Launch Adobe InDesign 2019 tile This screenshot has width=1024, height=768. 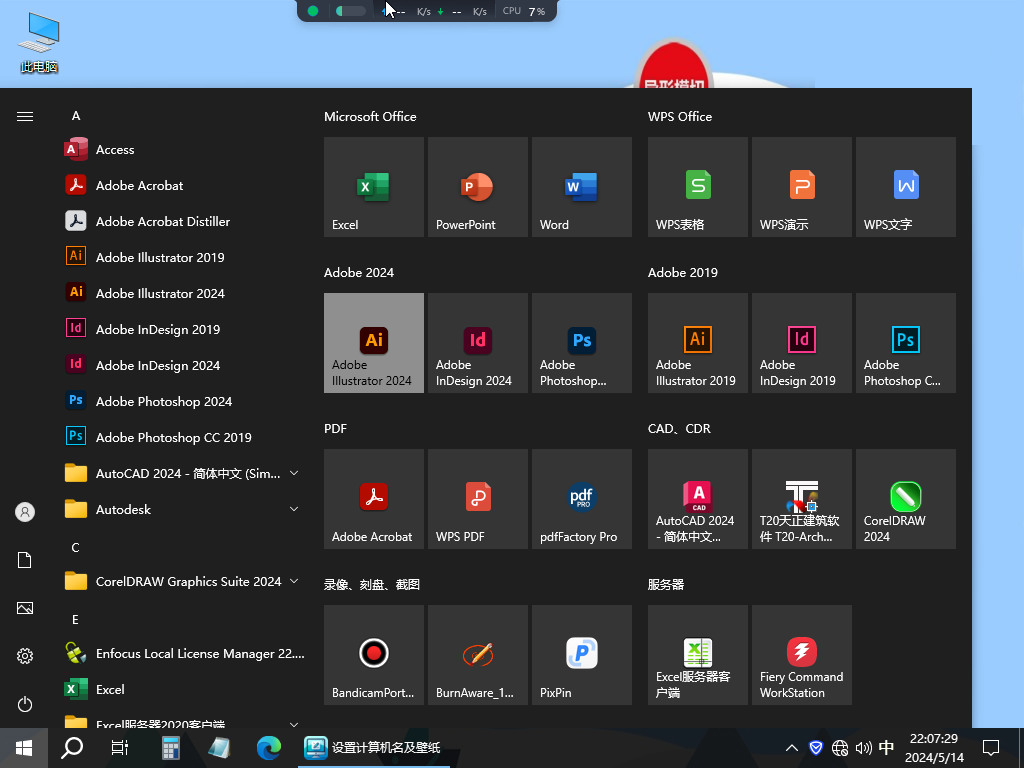[801, 343]
